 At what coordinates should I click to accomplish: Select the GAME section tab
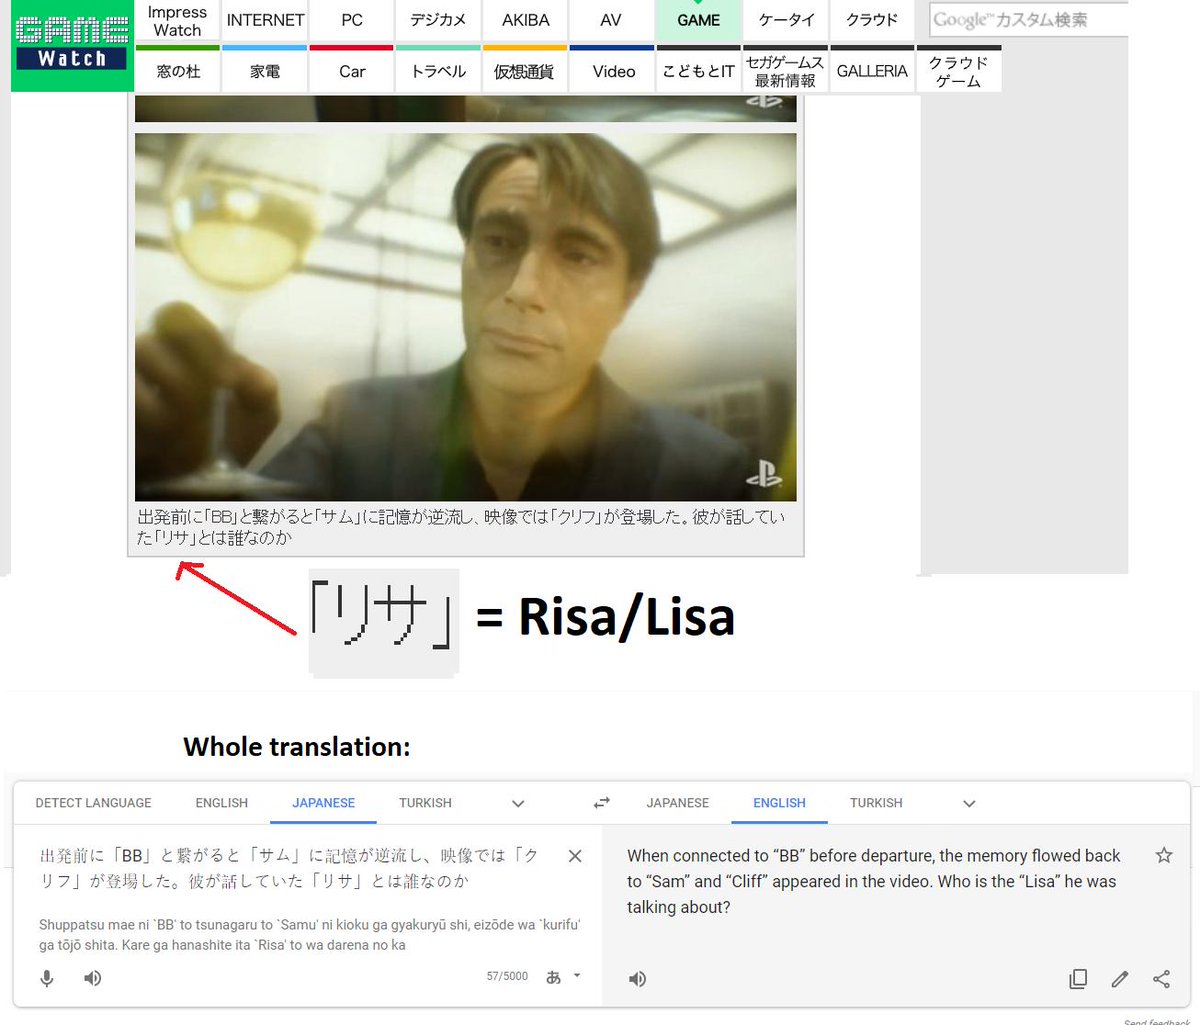698,21
